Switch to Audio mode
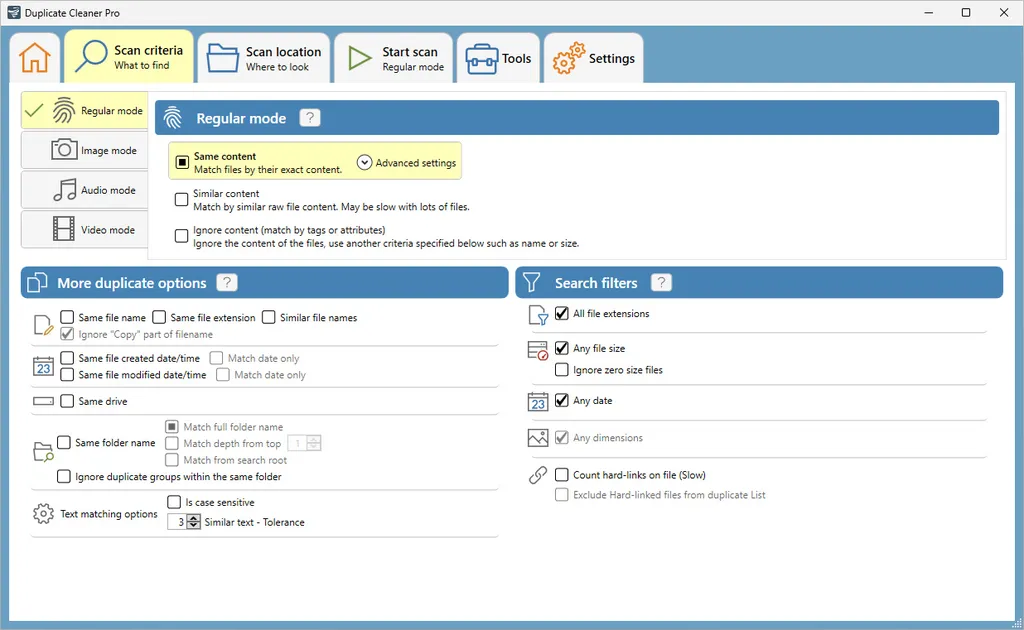Image resolution: width=1024 pixels, height=630 pixels. (85, 190)
